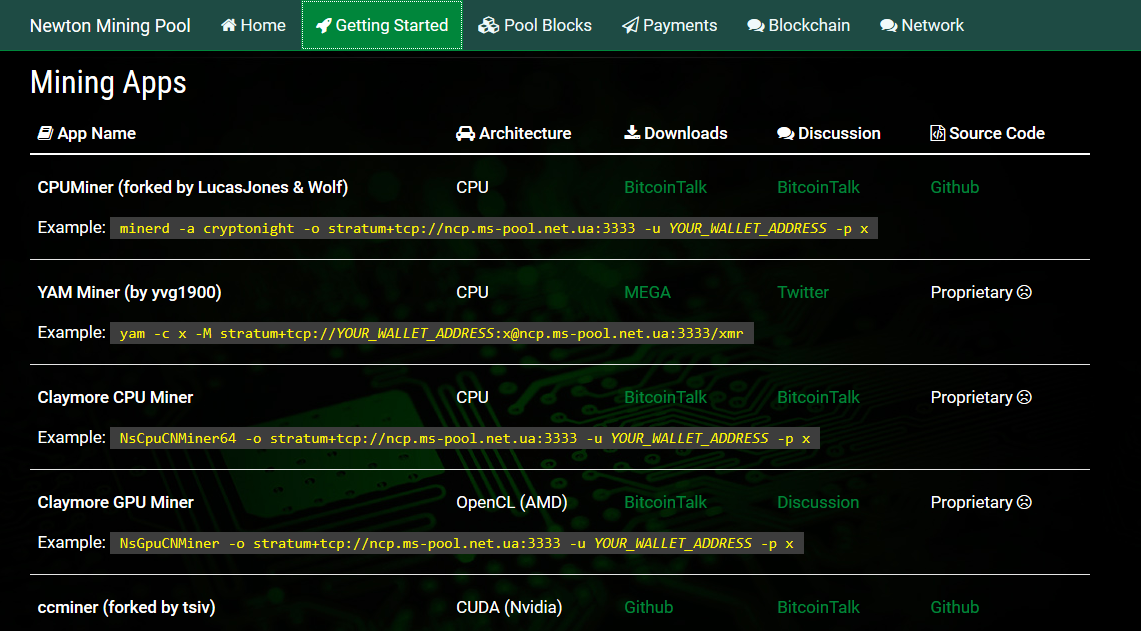Viewport: 1141px width, 631px height.
Task: Click the Source Code column header
Action: 987,133
